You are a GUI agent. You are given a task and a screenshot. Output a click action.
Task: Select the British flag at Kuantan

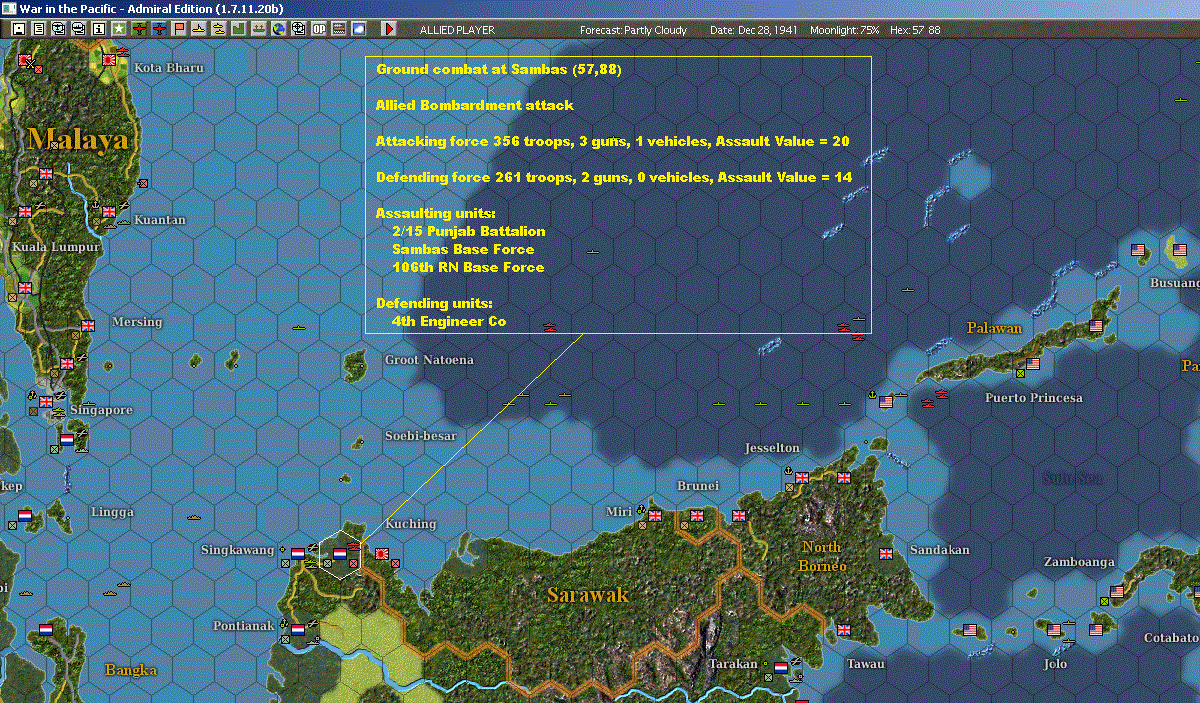[x=109, y=212]
